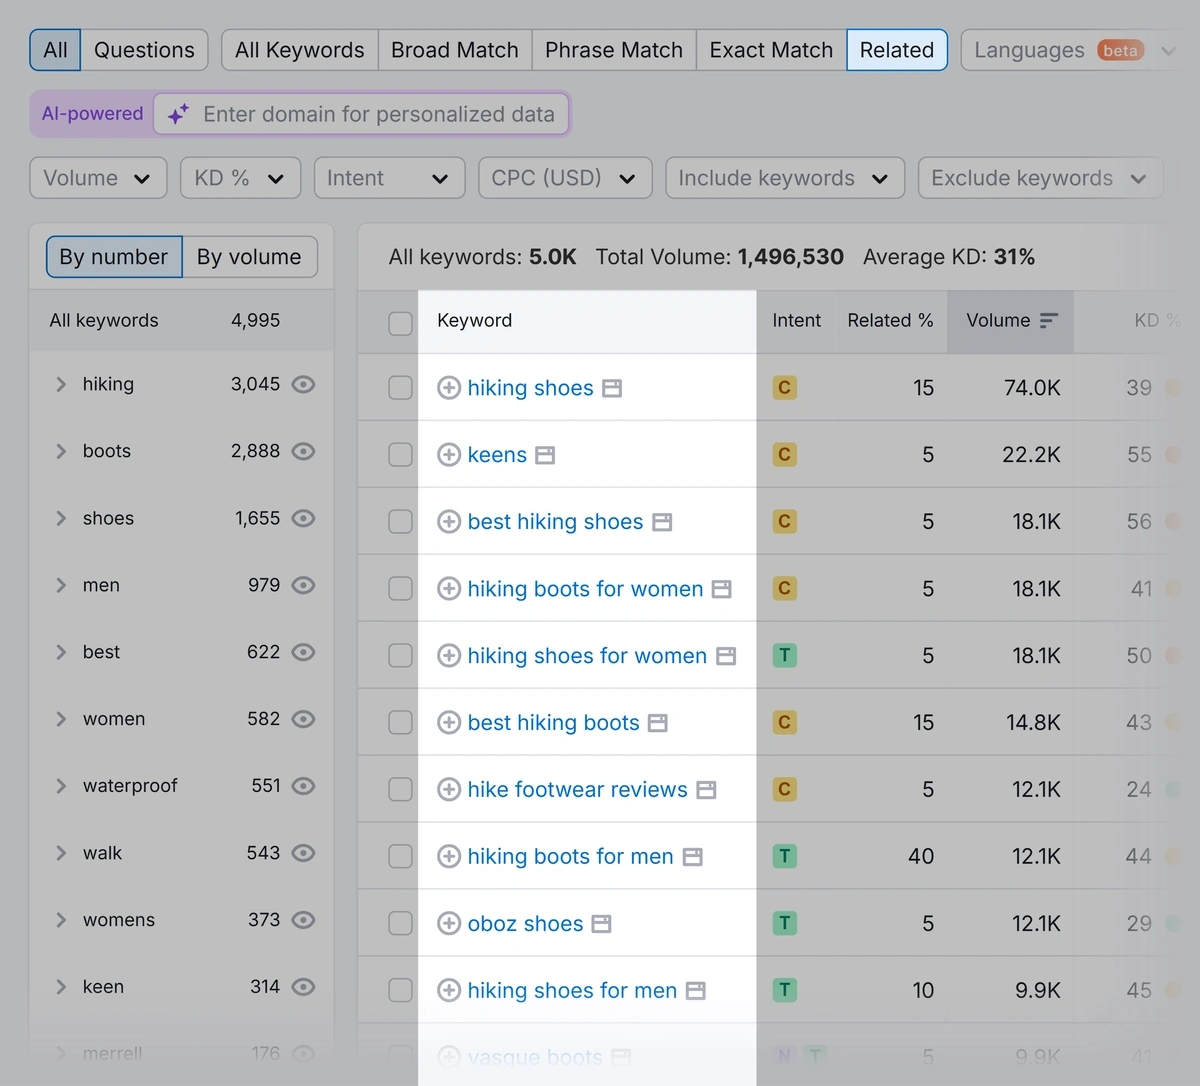Open SERP icon for hiking shoes for men
The image size is (1200, 1086).
[x=696, y=991]
